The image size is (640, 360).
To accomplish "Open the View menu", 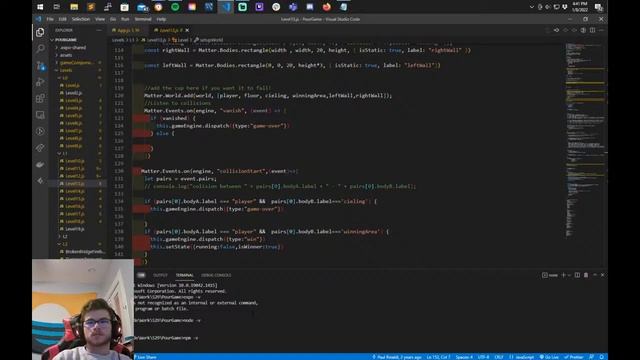I will [x=100, y=19].
